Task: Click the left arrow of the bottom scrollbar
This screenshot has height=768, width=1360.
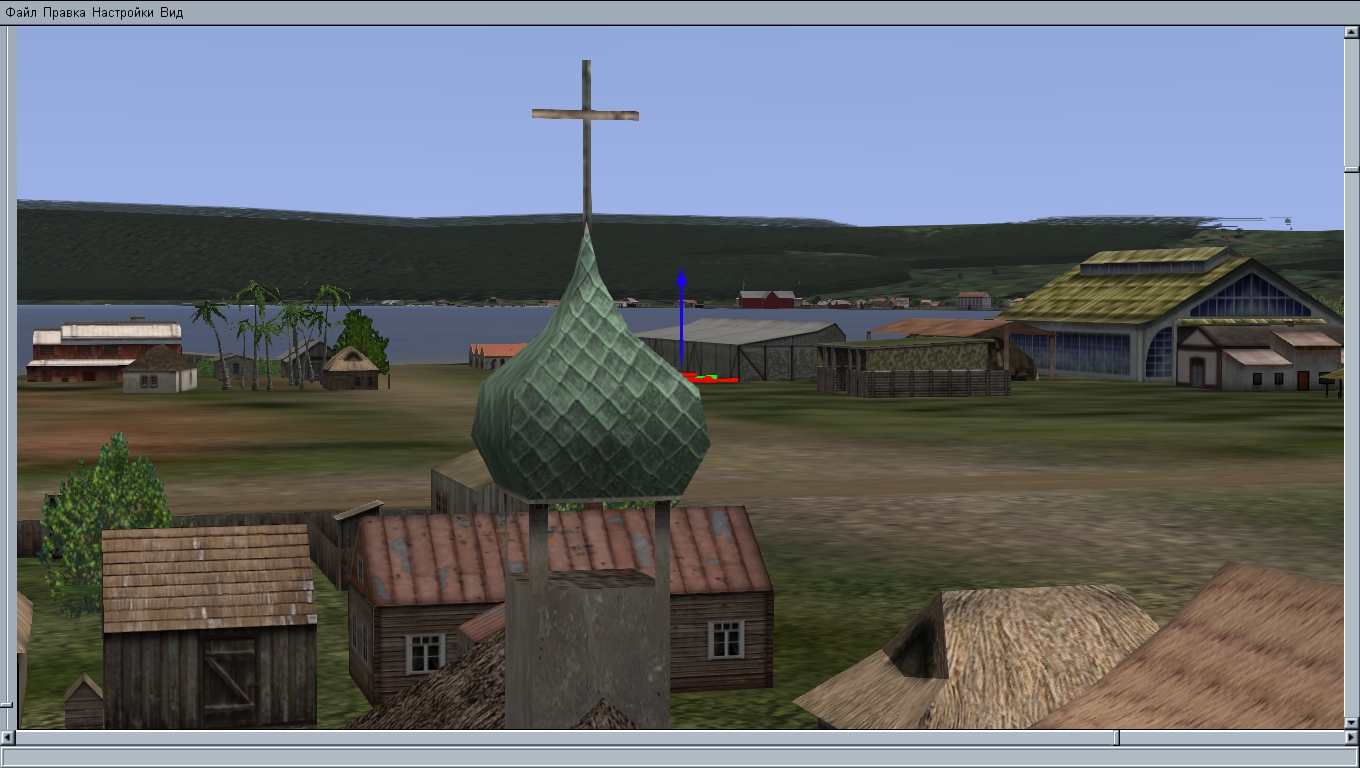Action: pos(9,738)
